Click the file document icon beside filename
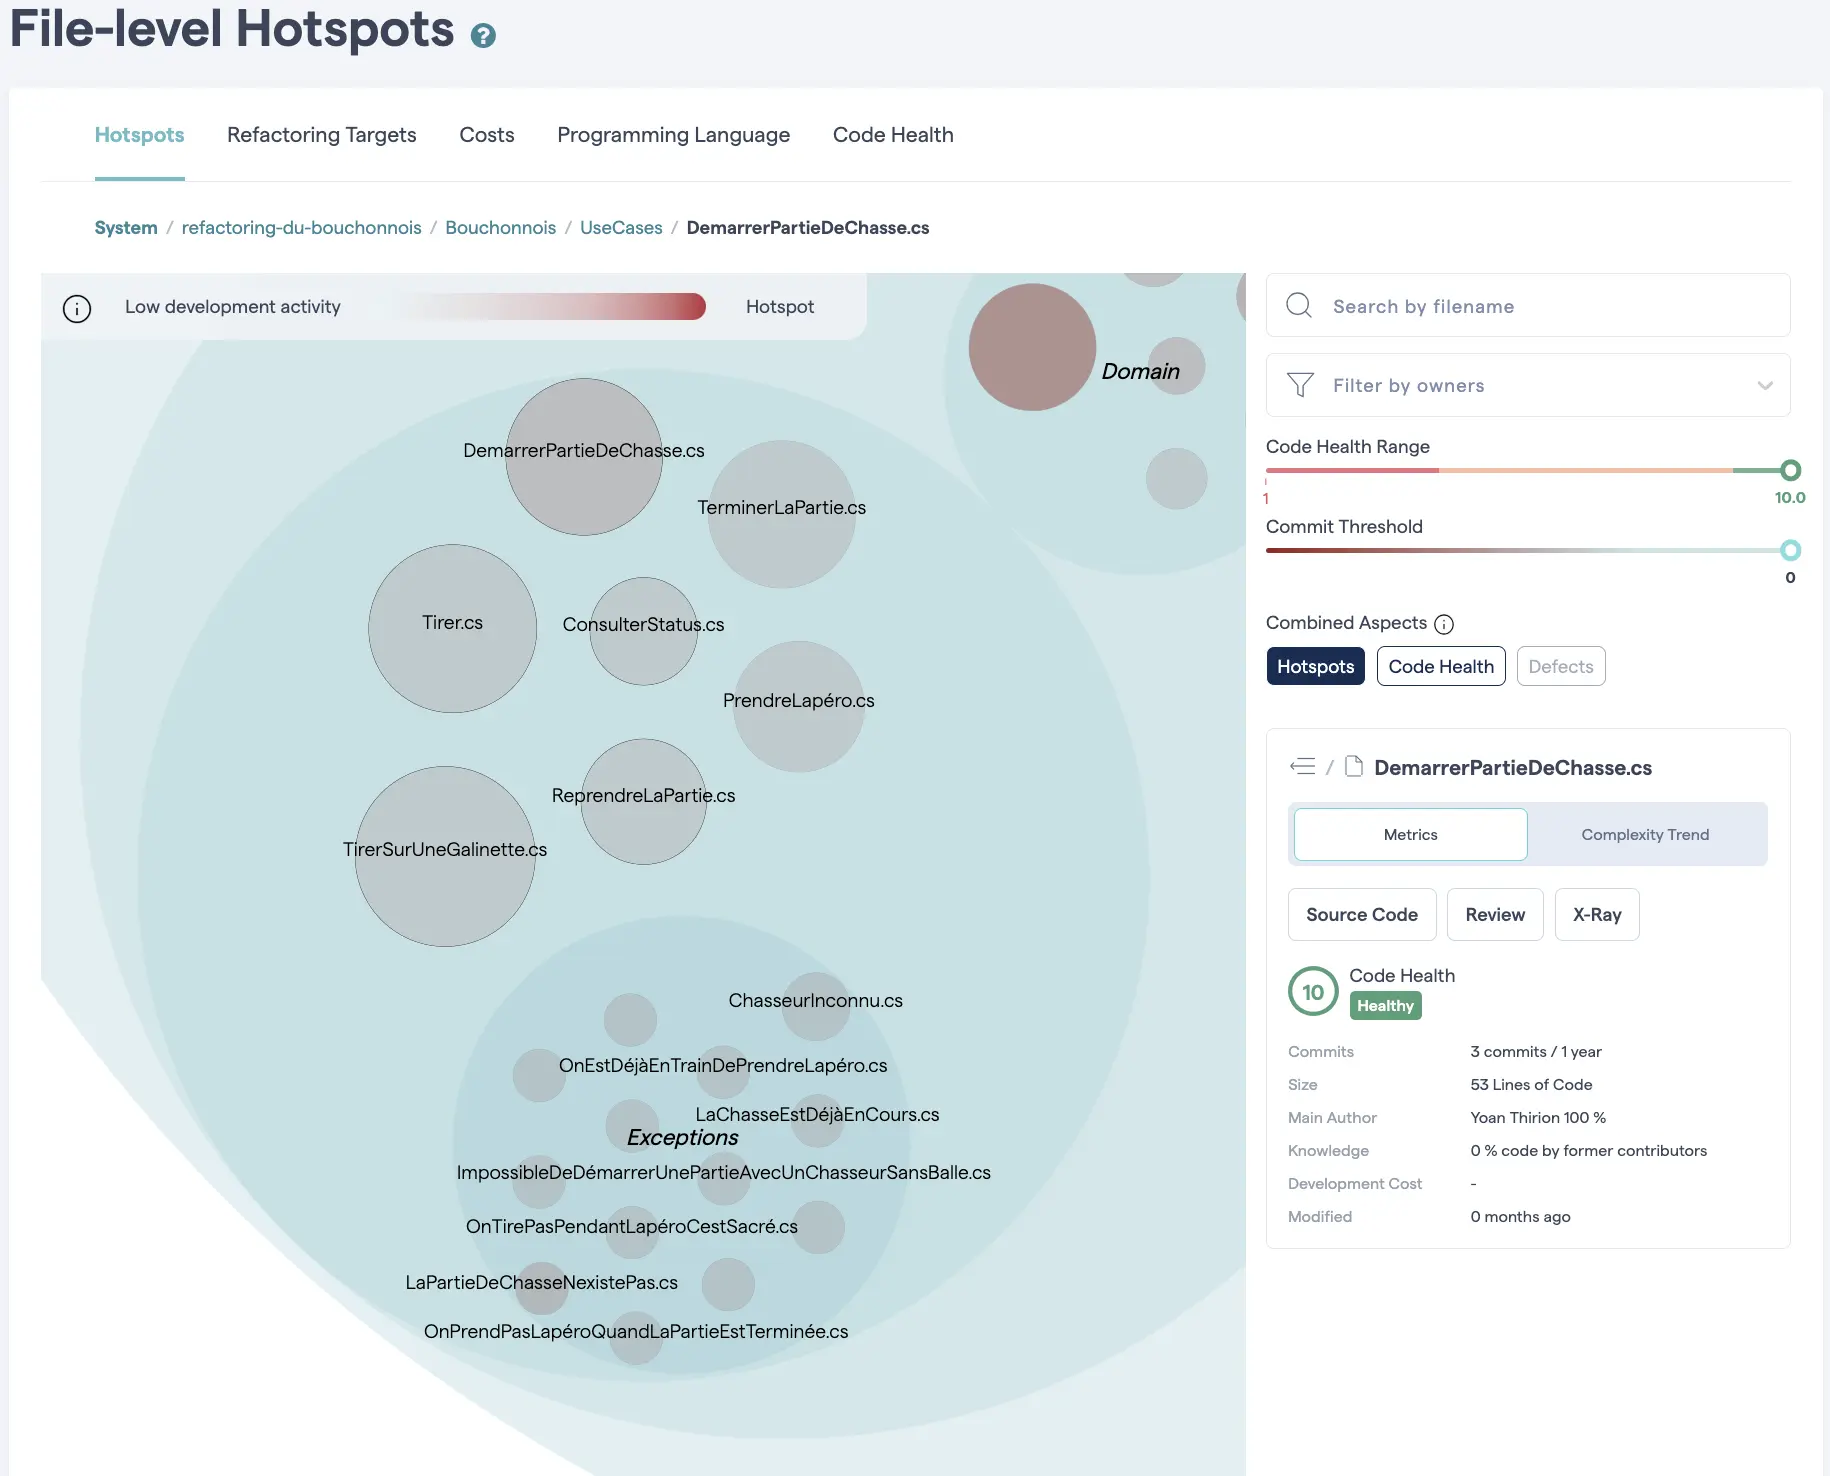Viewport: 1830px width, 1476px height. (x=1354, y=767)
